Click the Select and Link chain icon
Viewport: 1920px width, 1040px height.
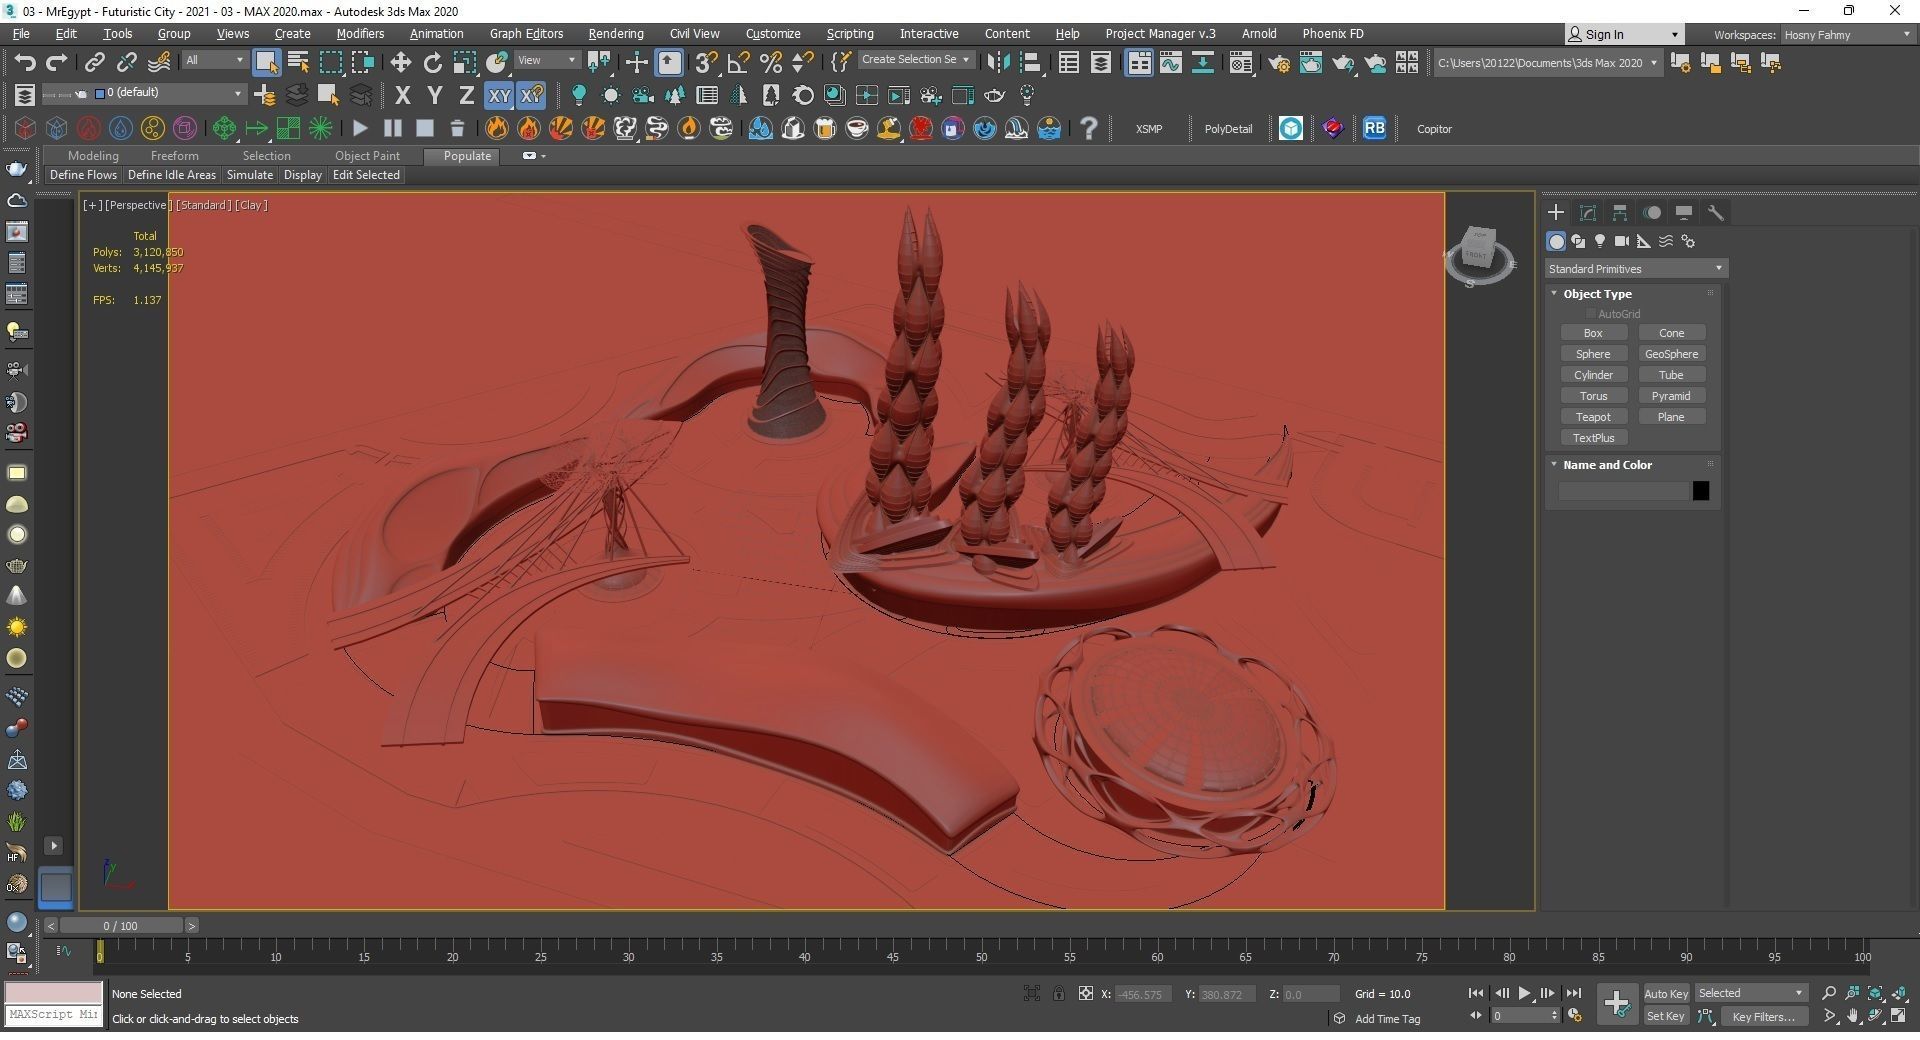click(94, 62)
